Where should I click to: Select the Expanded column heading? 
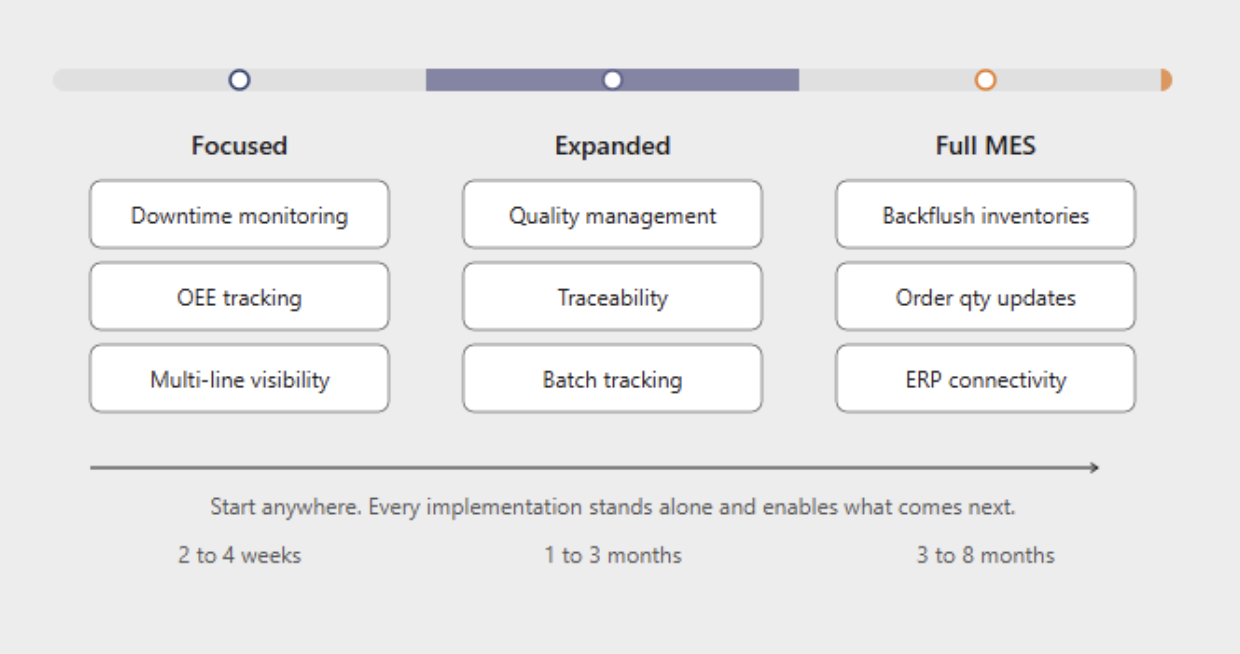pyautogui.click(x=612, y=146)
